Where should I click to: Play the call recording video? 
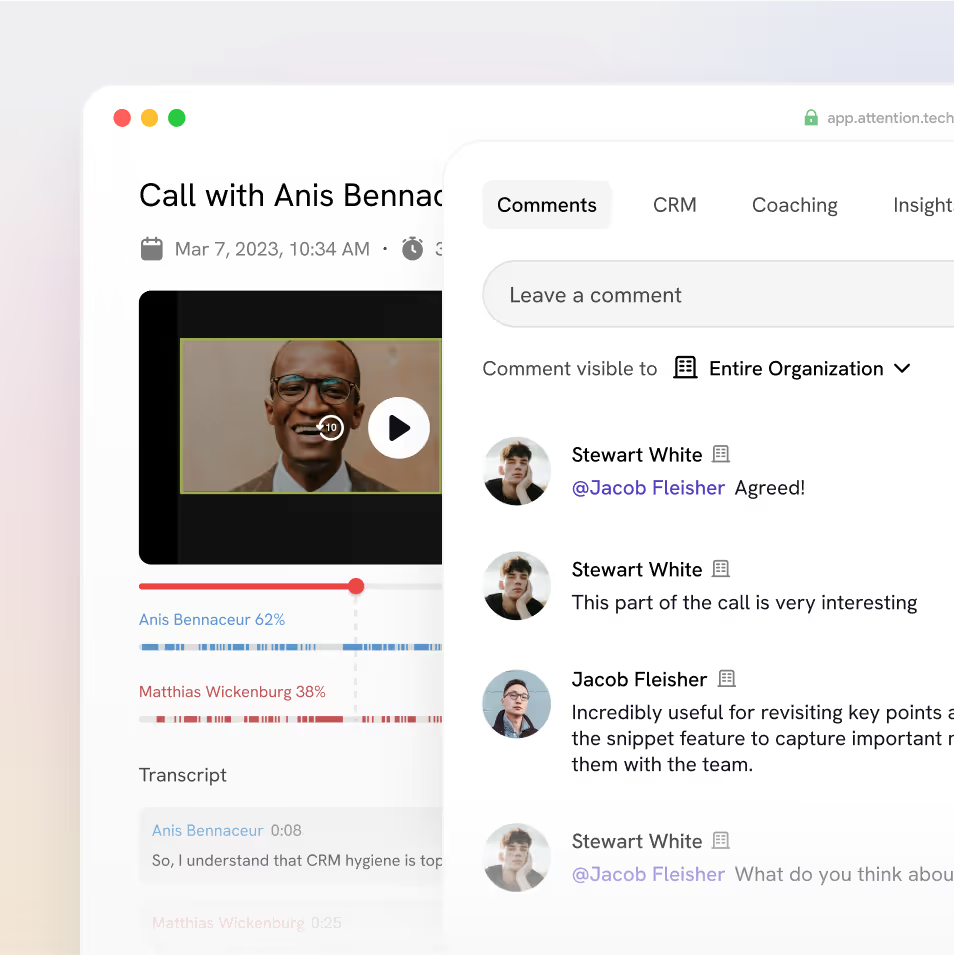(x=399, y=428)
